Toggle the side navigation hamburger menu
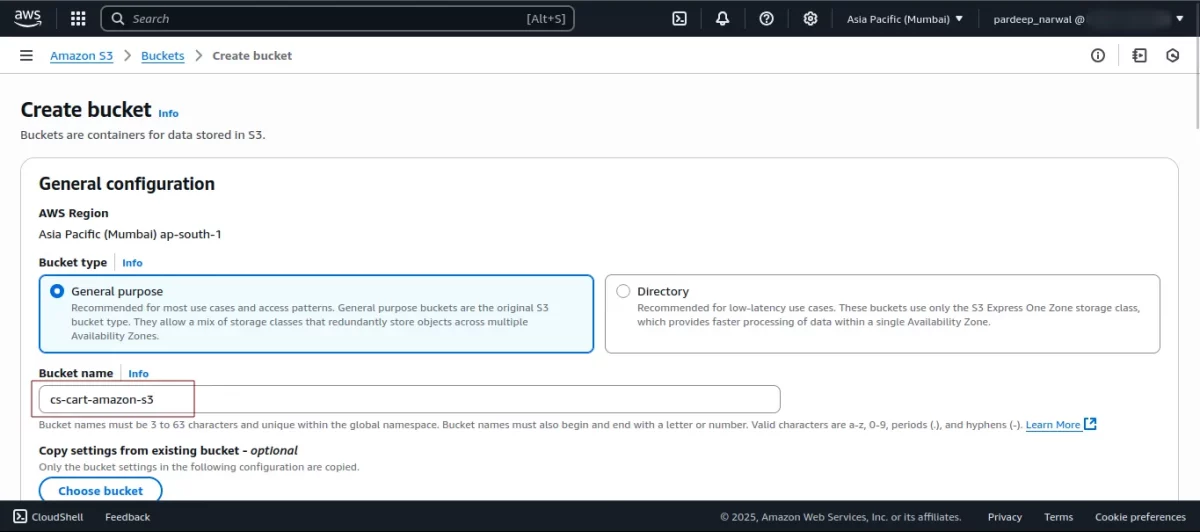The width and height of the screenshot is (1200, 532). (x=26, y=56)
